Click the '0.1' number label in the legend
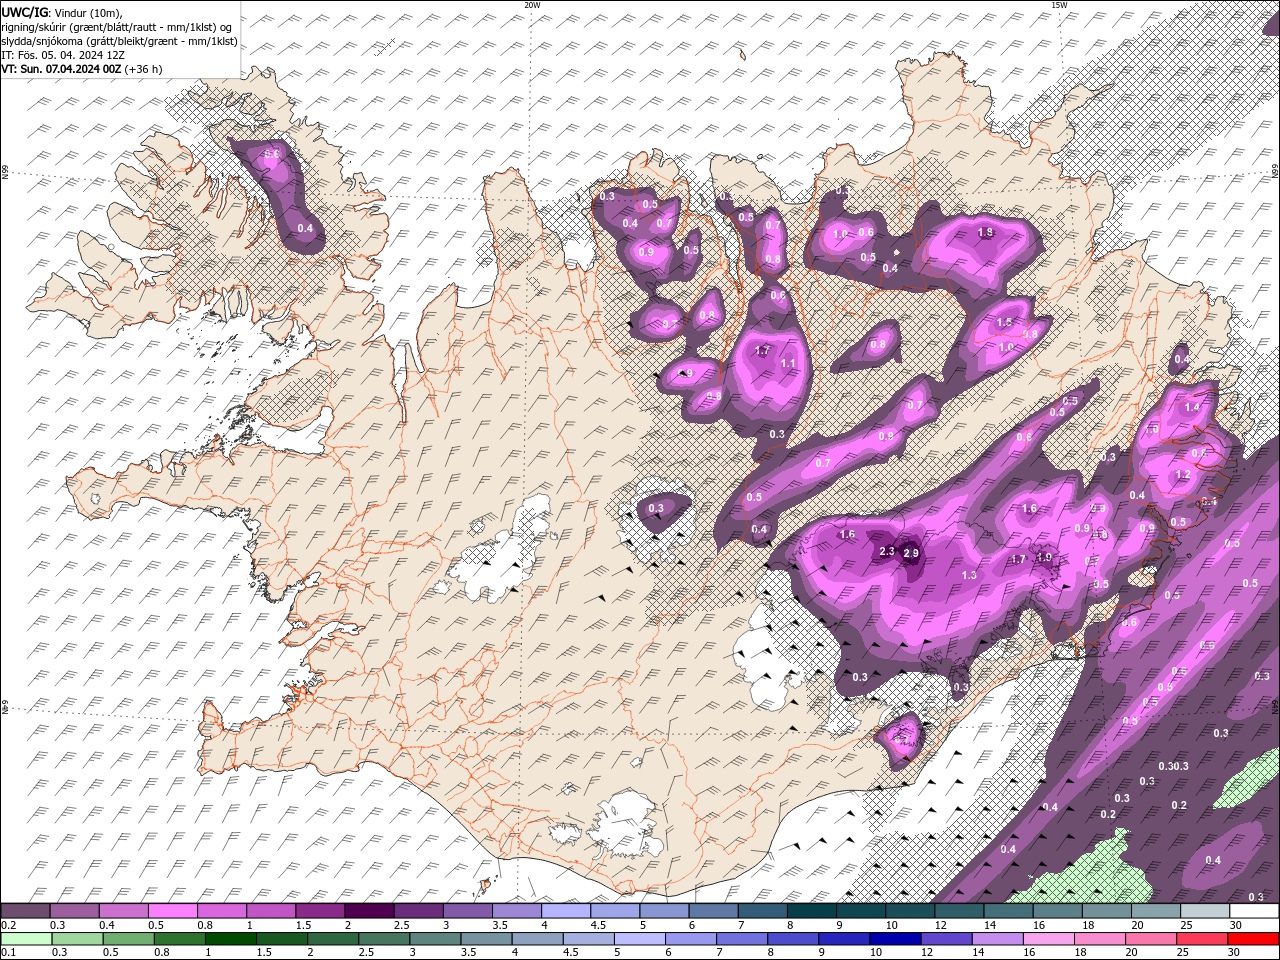Screen dimensions: 1280x960 (8, 953)
